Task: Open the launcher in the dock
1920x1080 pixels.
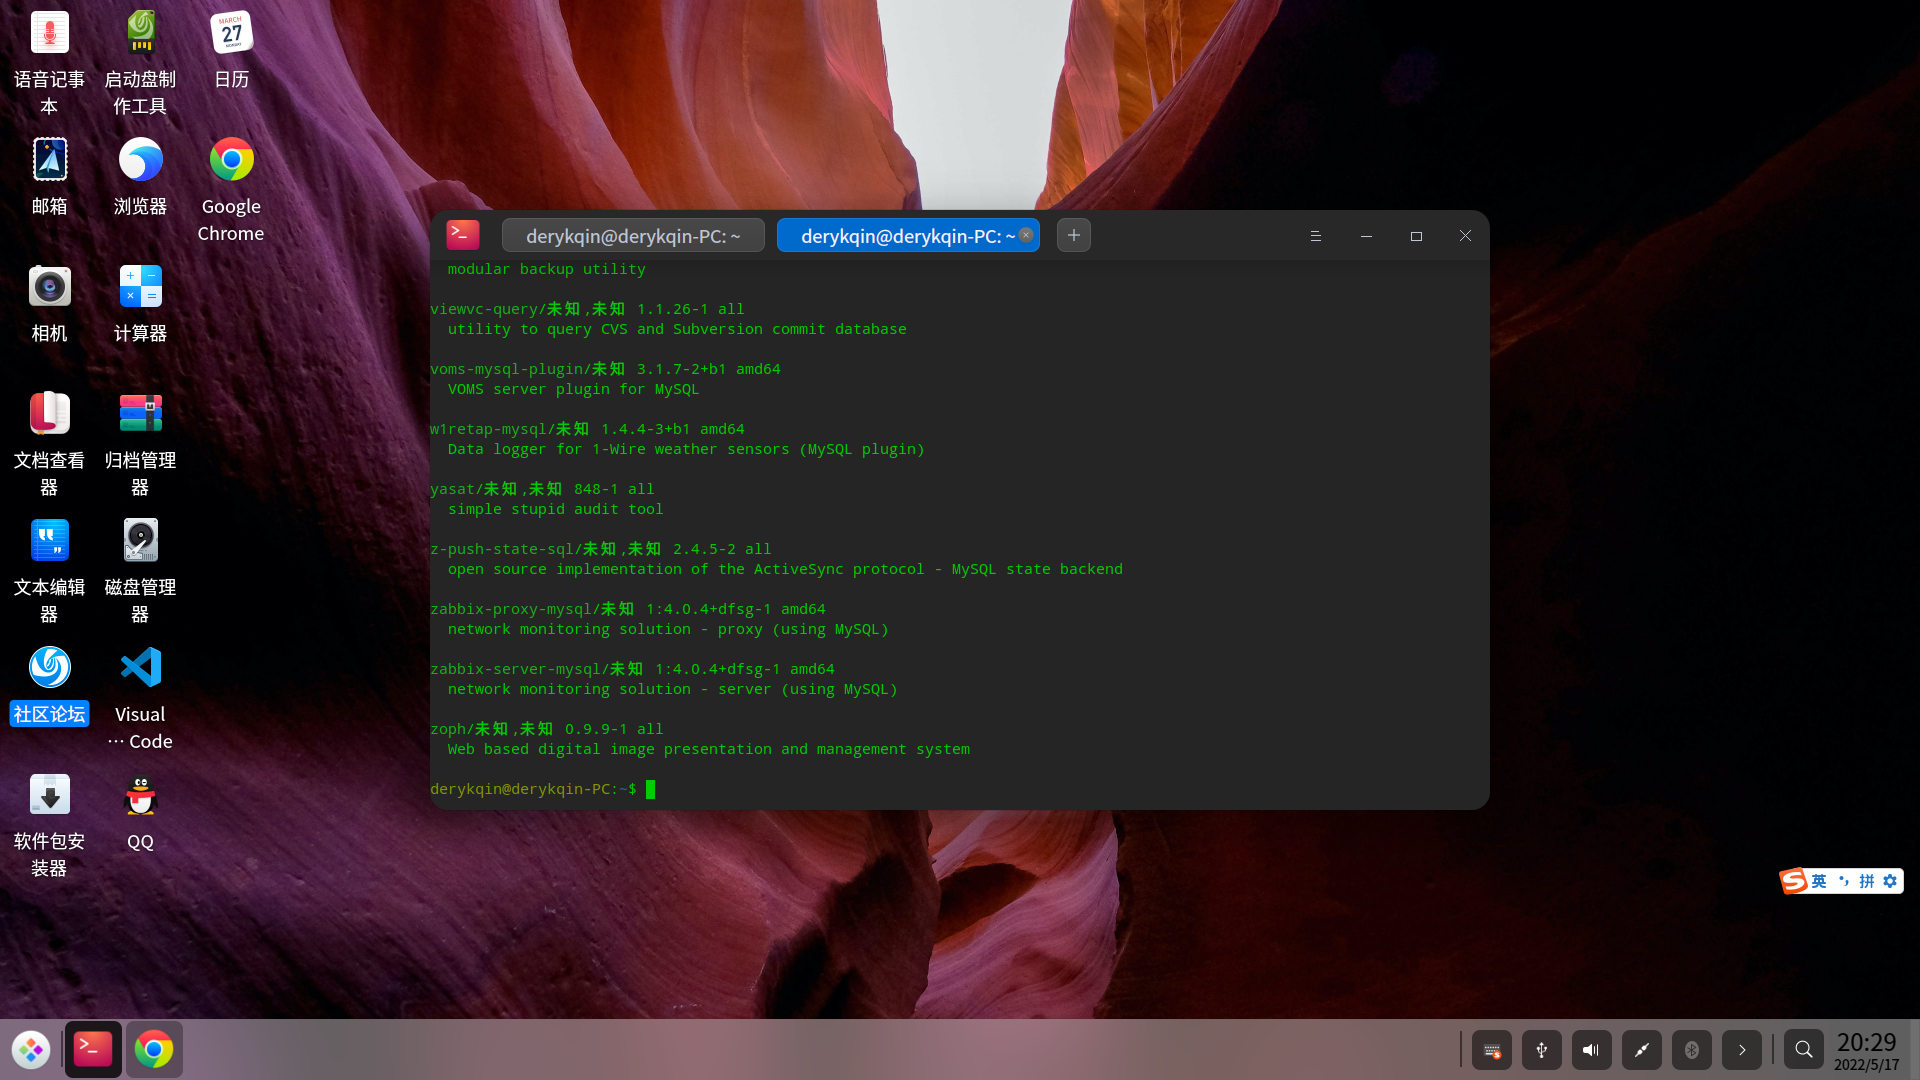Action: click(31, 1050)
